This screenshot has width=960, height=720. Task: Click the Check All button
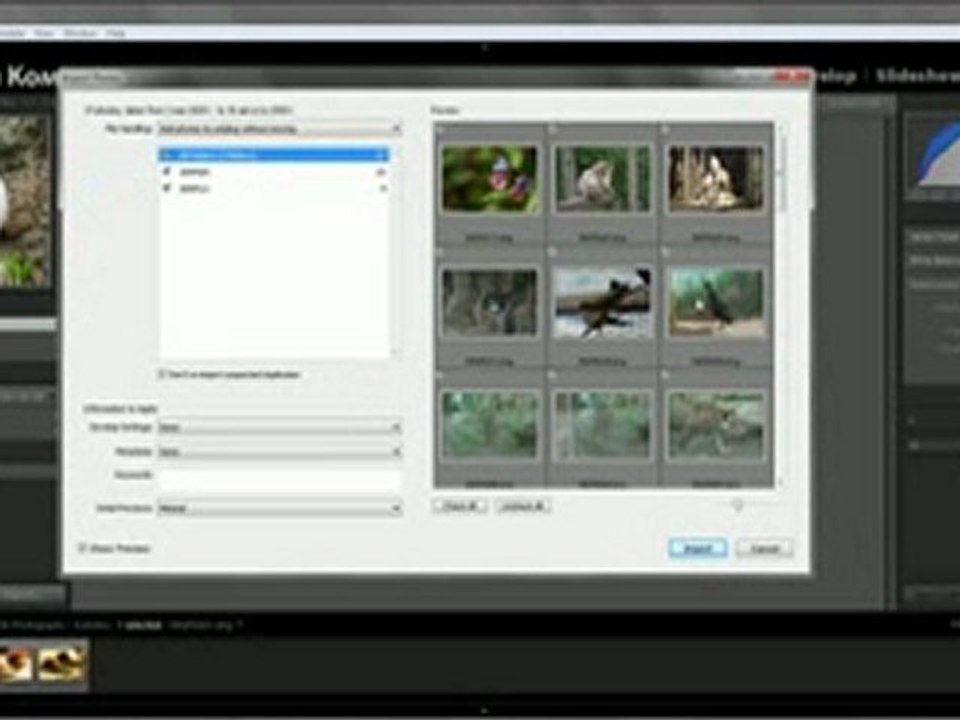[x=460, y=506]
